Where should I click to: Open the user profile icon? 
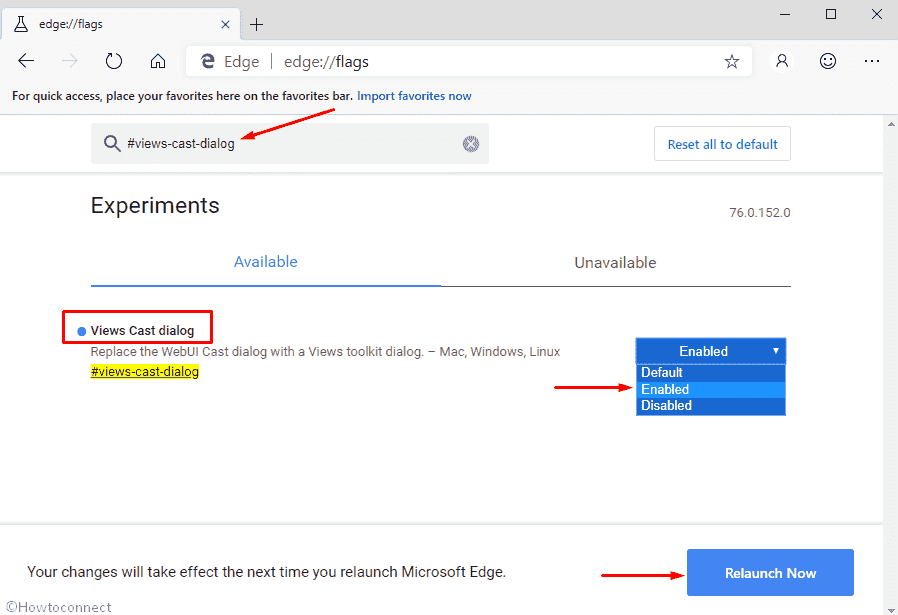(782, 61)
